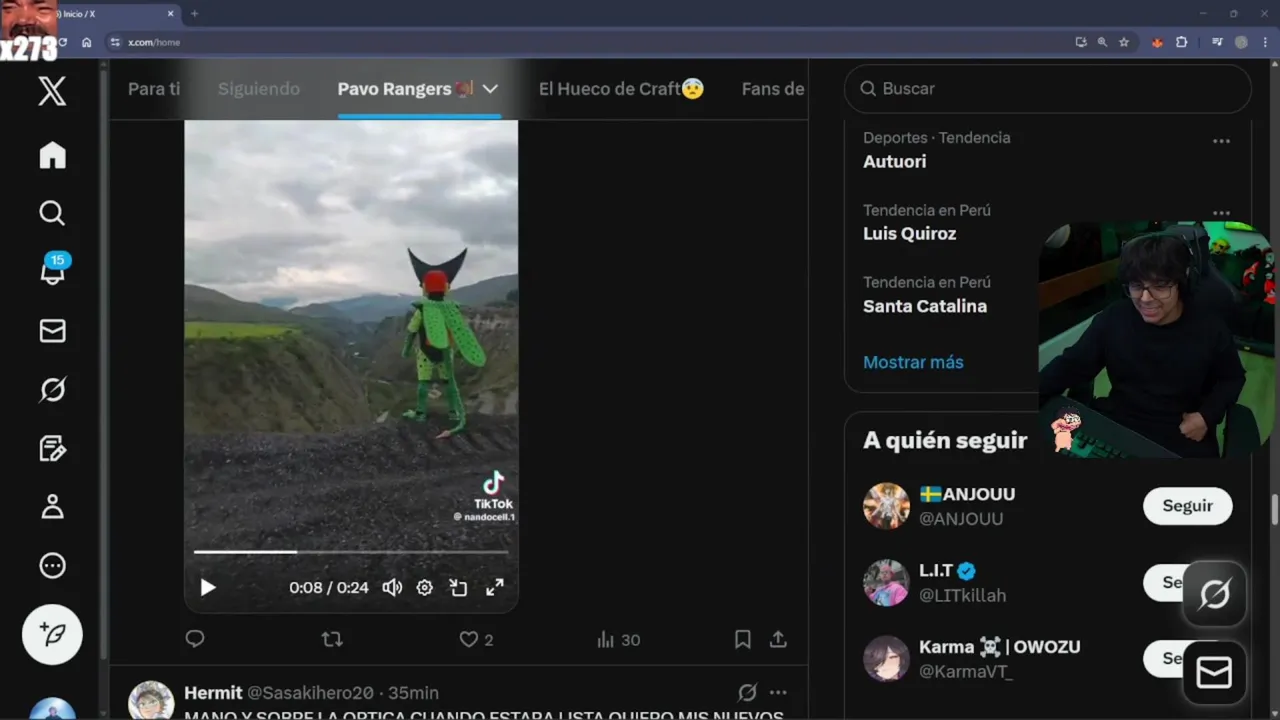
Task: Play the TikTok video
Action: 207,588
